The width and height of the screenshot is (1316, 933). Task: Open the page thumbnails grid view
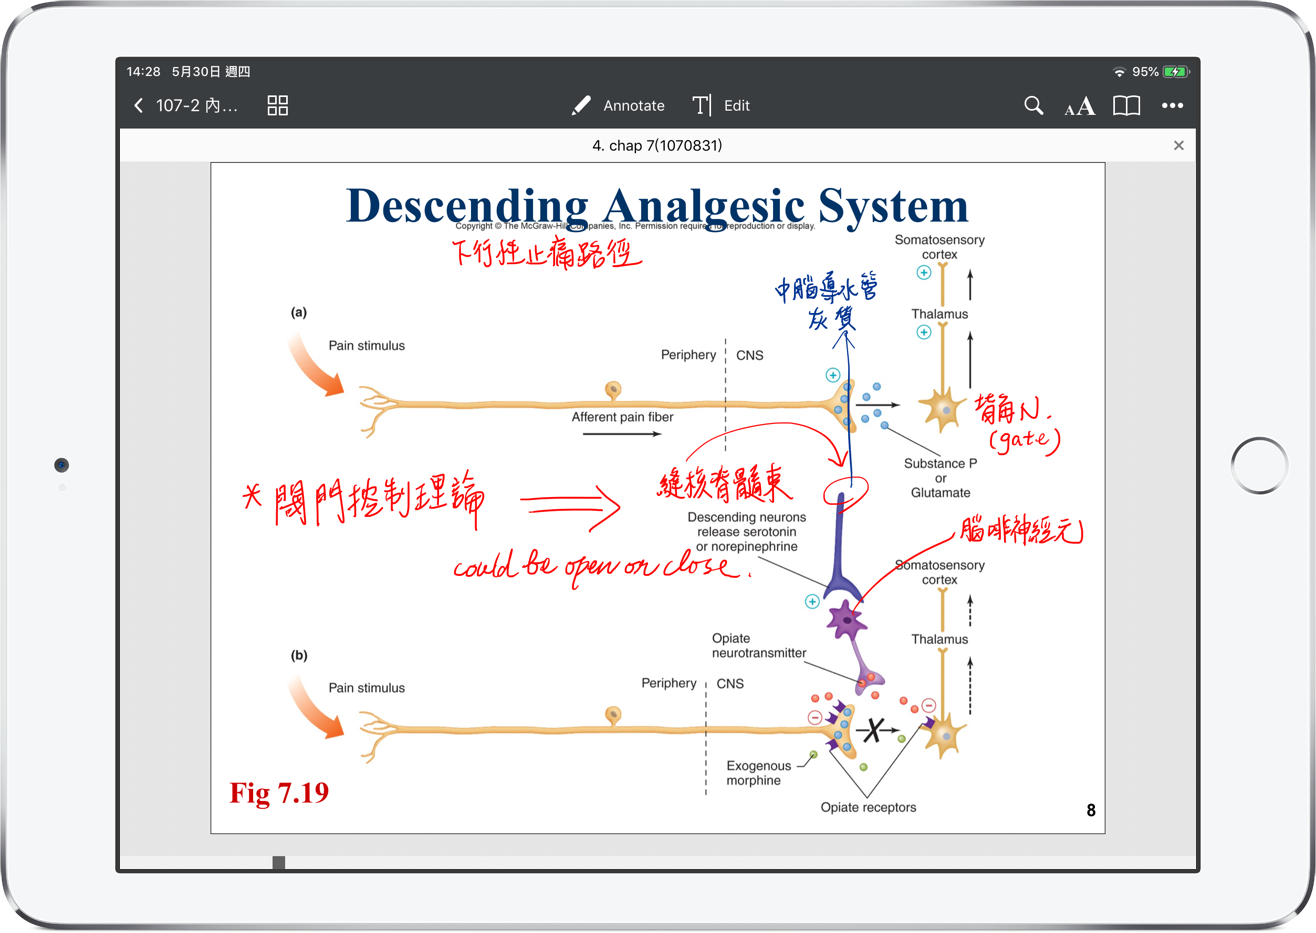[x=278, y=105]
